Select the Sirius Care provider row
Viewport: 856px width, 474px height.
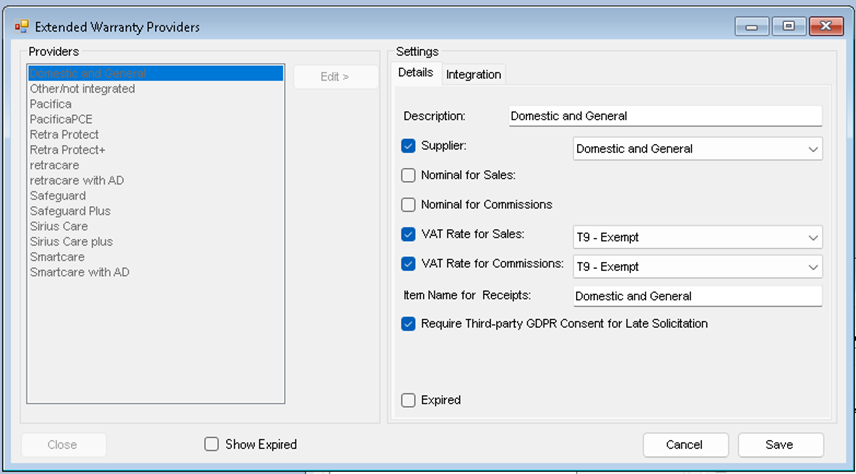(x=156, y=226)
